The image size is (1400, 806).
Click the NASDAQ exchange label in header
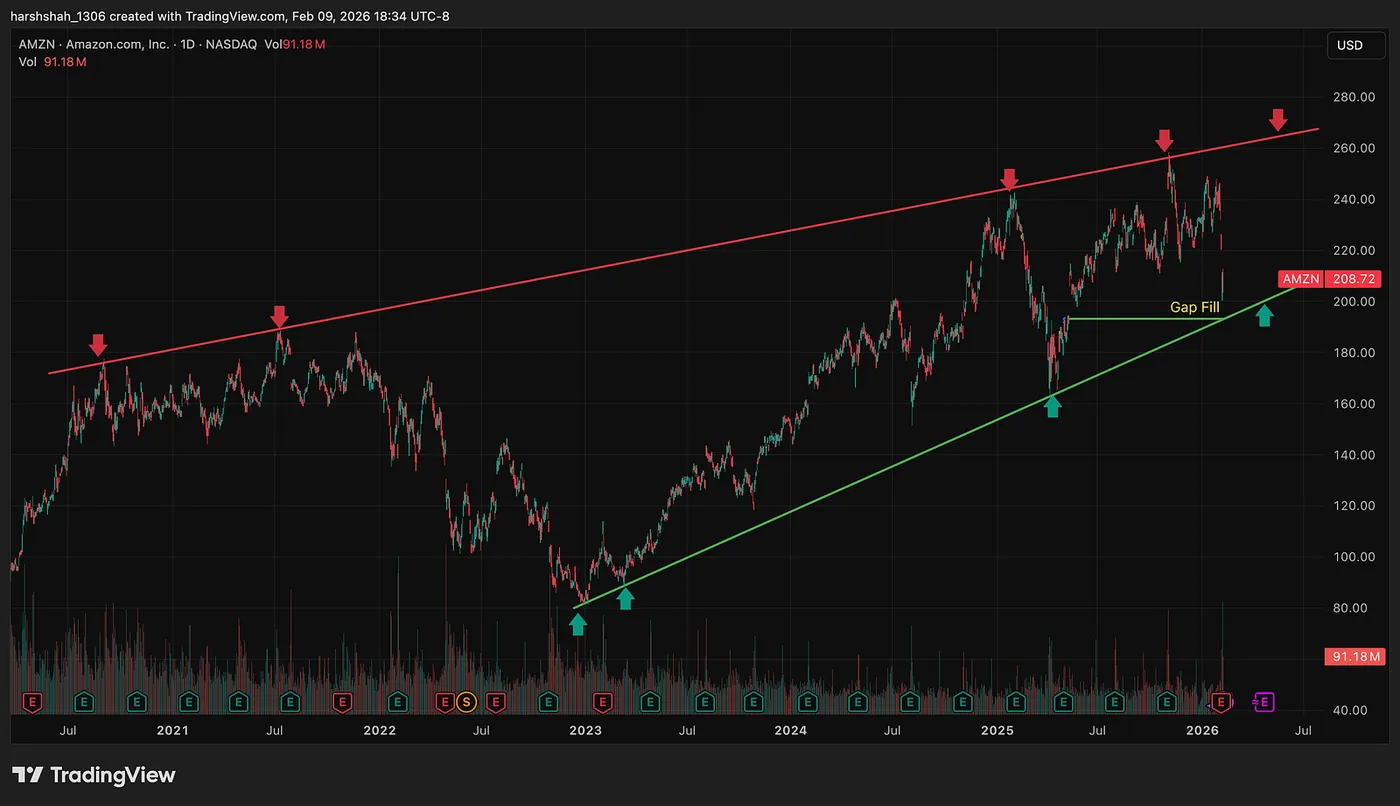point(233,44)
